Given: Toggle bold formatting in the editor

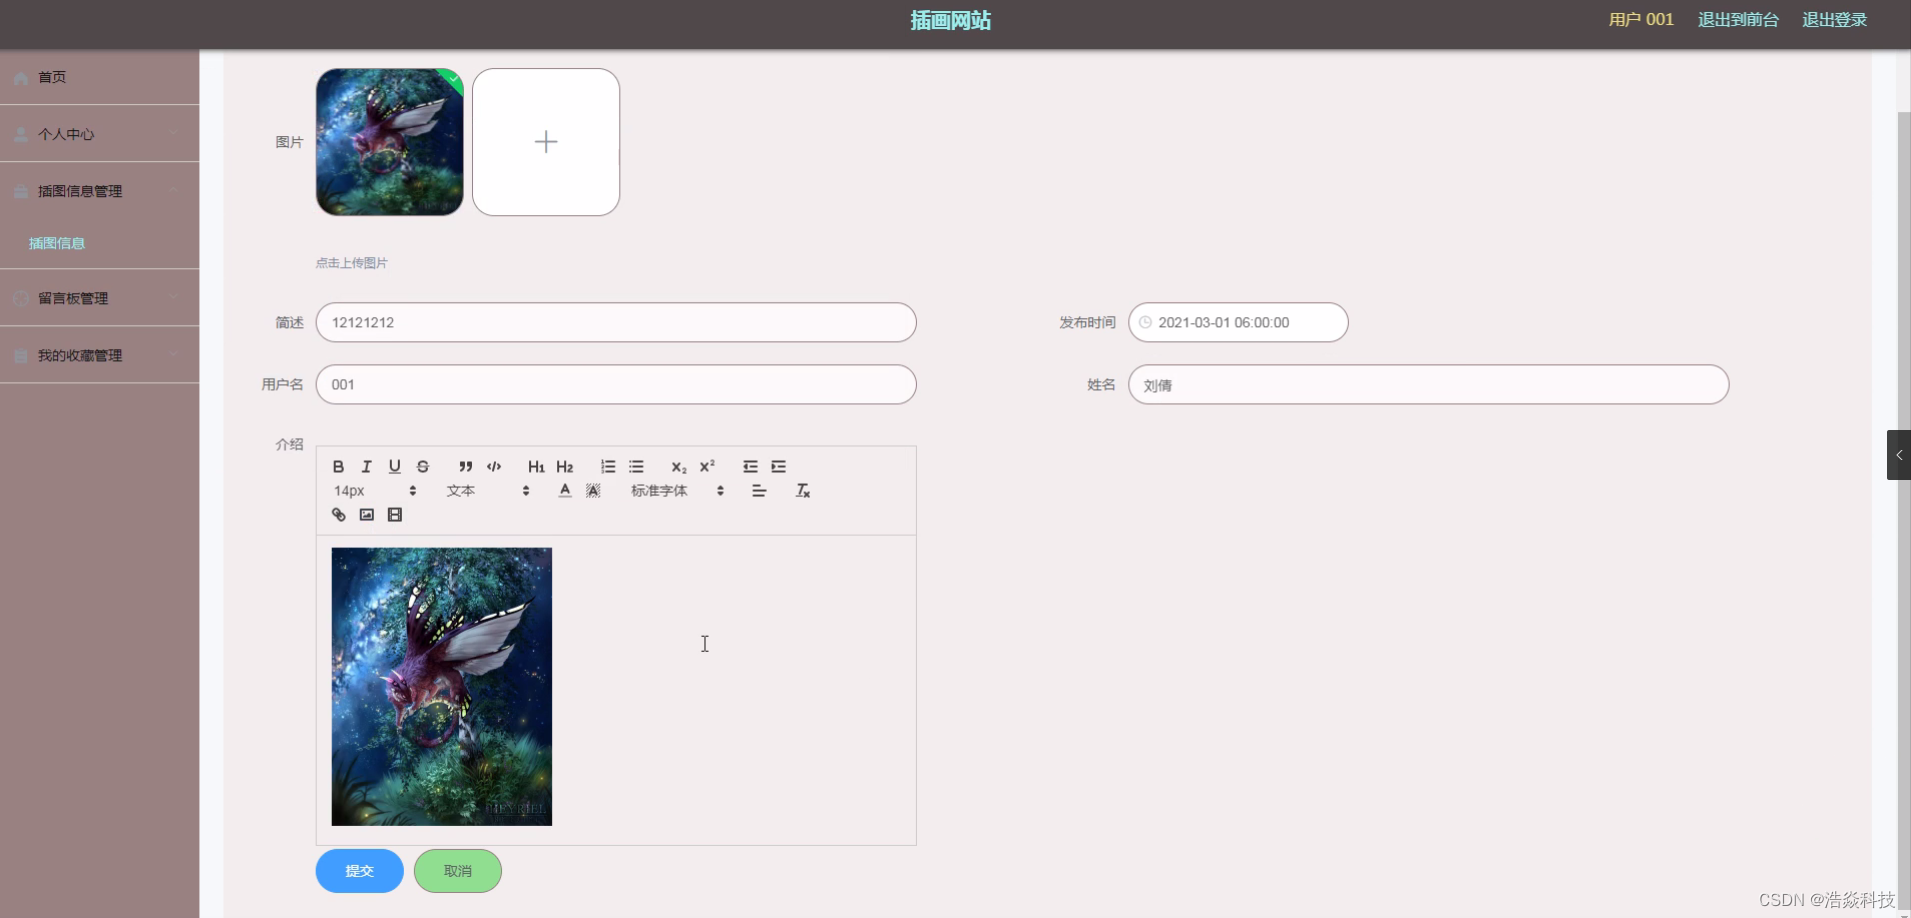Looking at the screenshot, I should 338,467.
